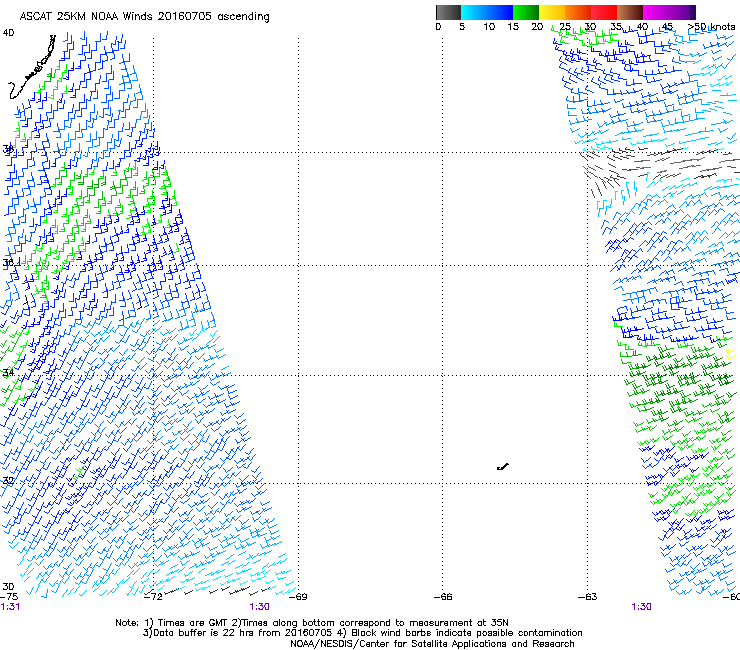
Task: Click the '1:30' time label left of -69
Action: (260, 607)
